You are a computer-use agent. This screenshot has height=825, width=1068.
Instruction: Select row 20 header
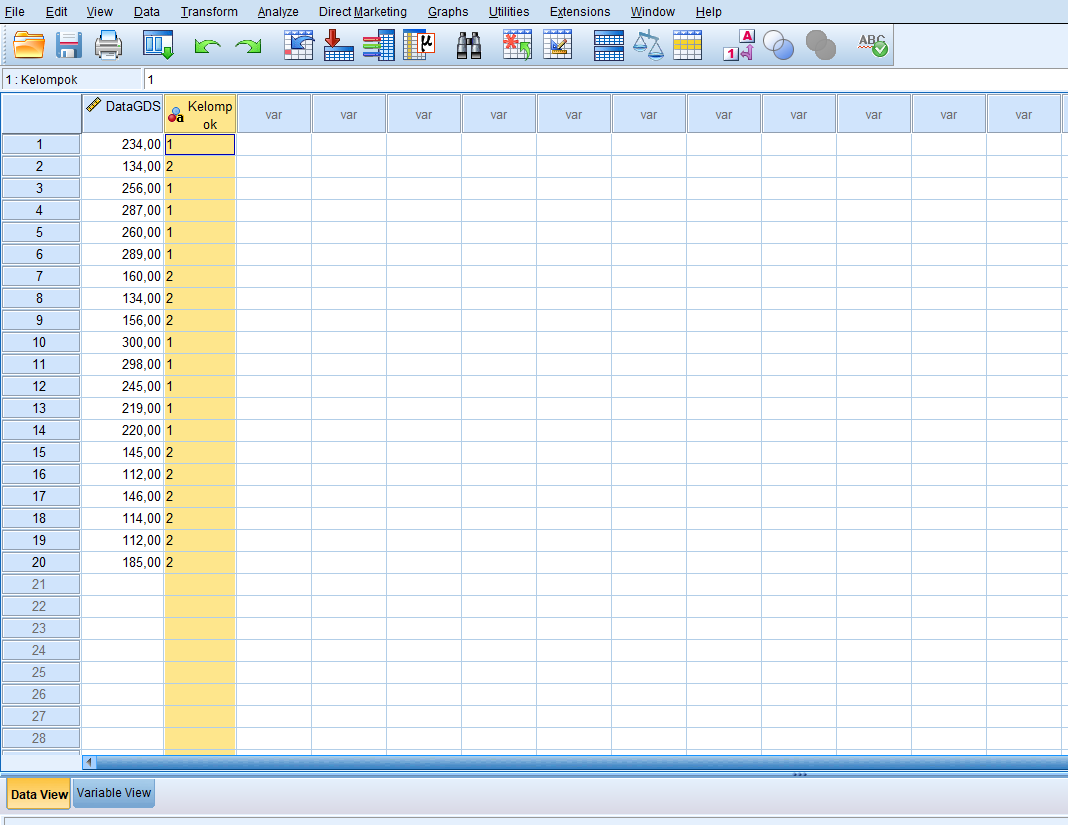pos(40,562)
